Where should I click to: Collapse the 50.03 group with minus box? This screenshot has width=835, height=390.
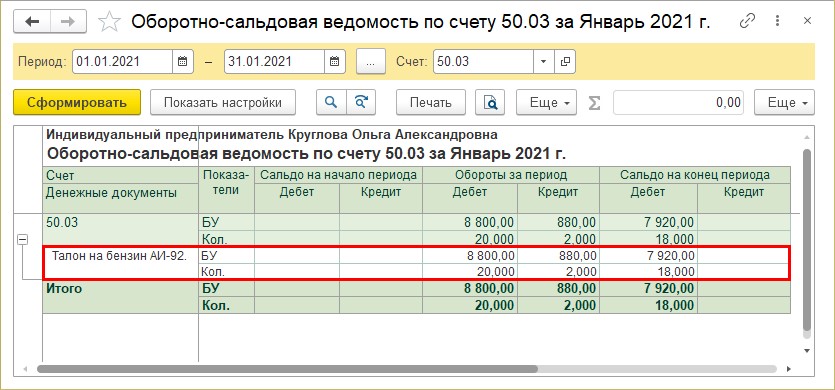[22, 240]
